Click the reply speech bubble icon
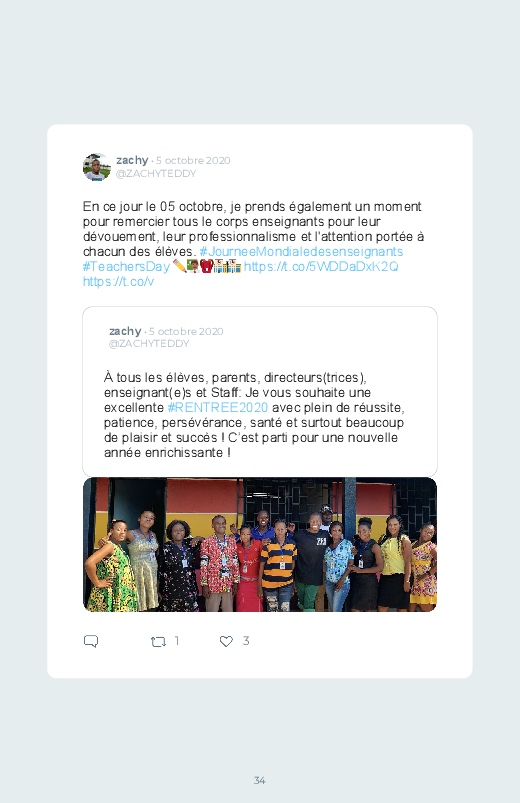This screenshot has width=520, height=803. point(91,641)
